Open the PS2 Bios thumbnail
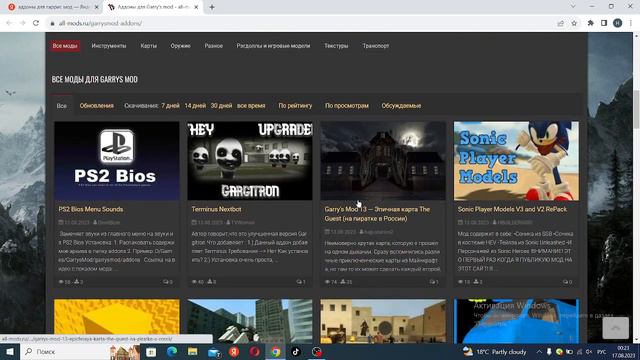 point(117,161)
